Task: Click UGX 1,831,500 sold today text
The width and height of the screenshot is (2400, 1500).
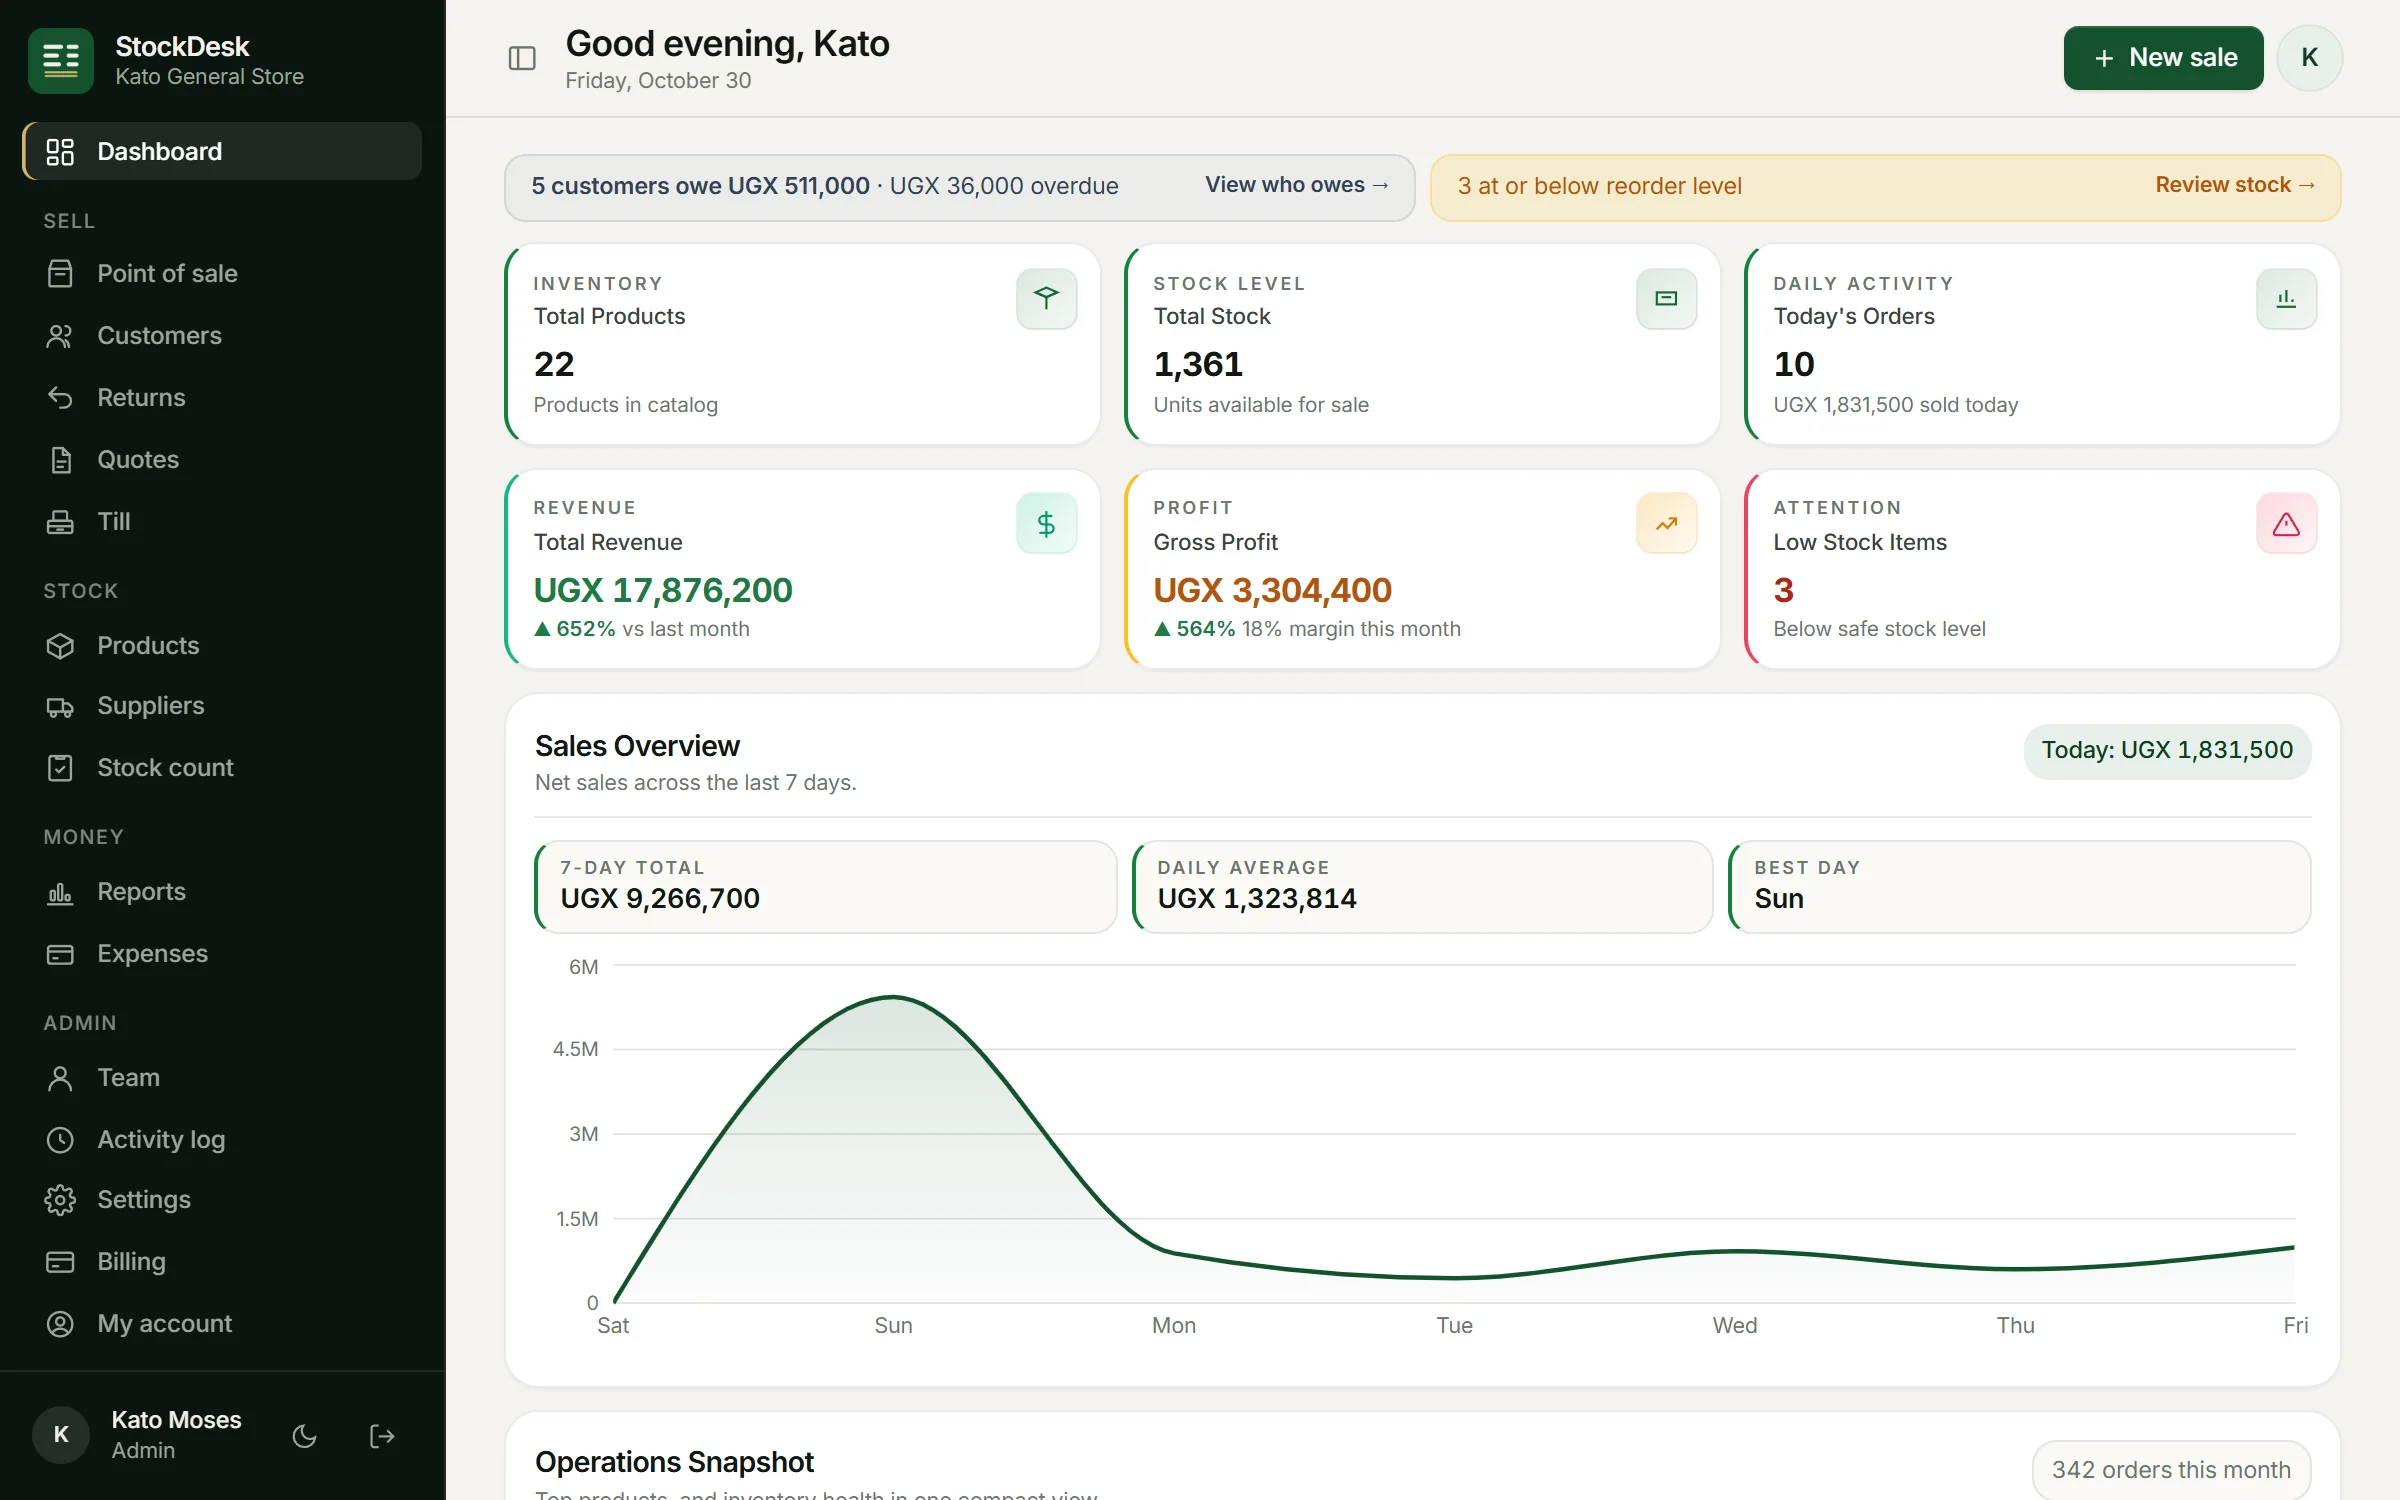Action: click(x=1895, y=405)
